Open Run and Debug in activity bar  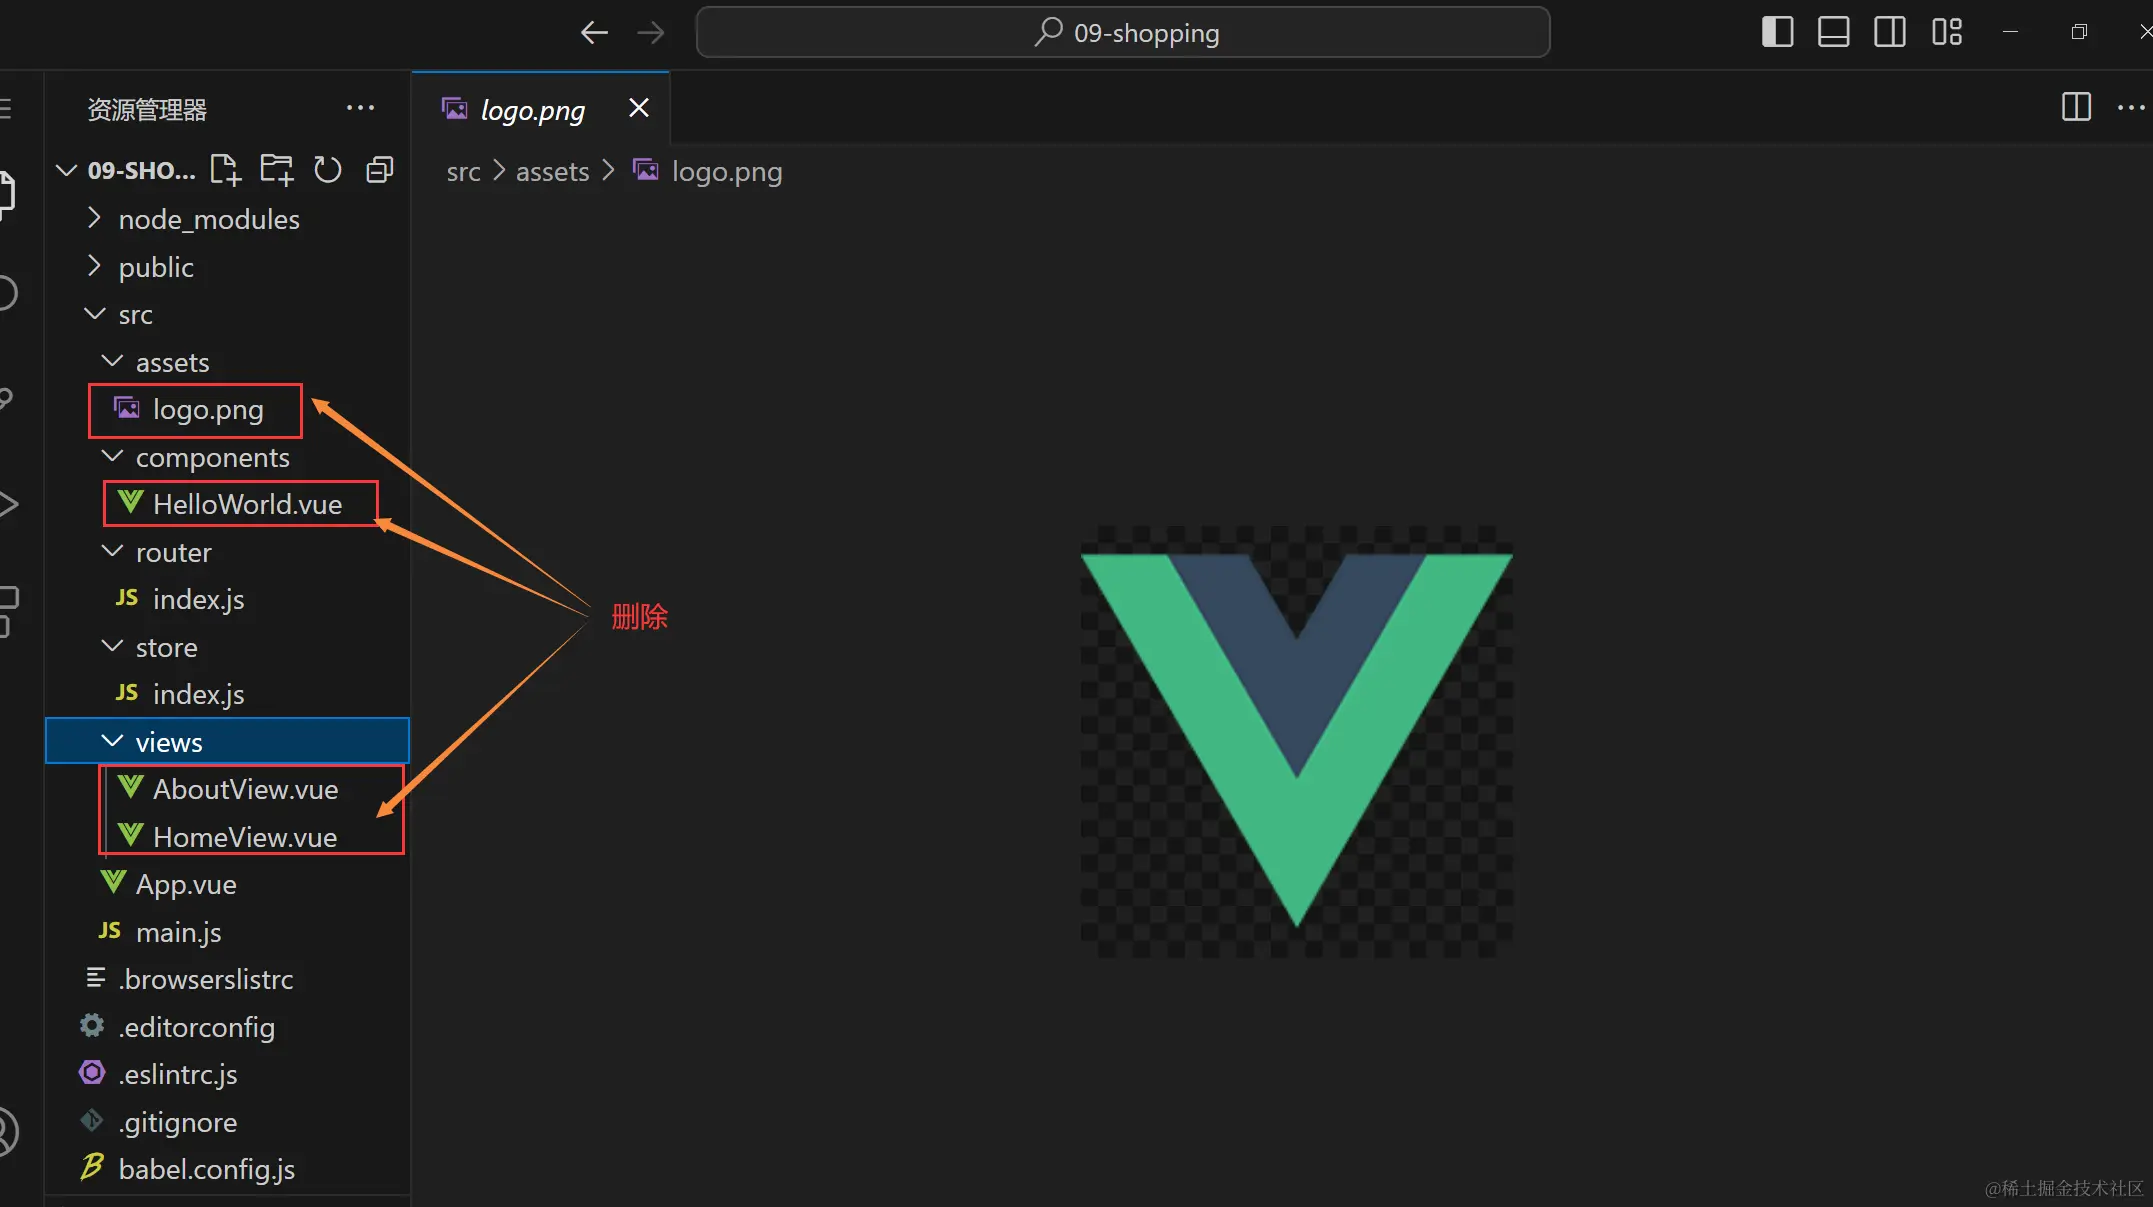coord(8,504)
